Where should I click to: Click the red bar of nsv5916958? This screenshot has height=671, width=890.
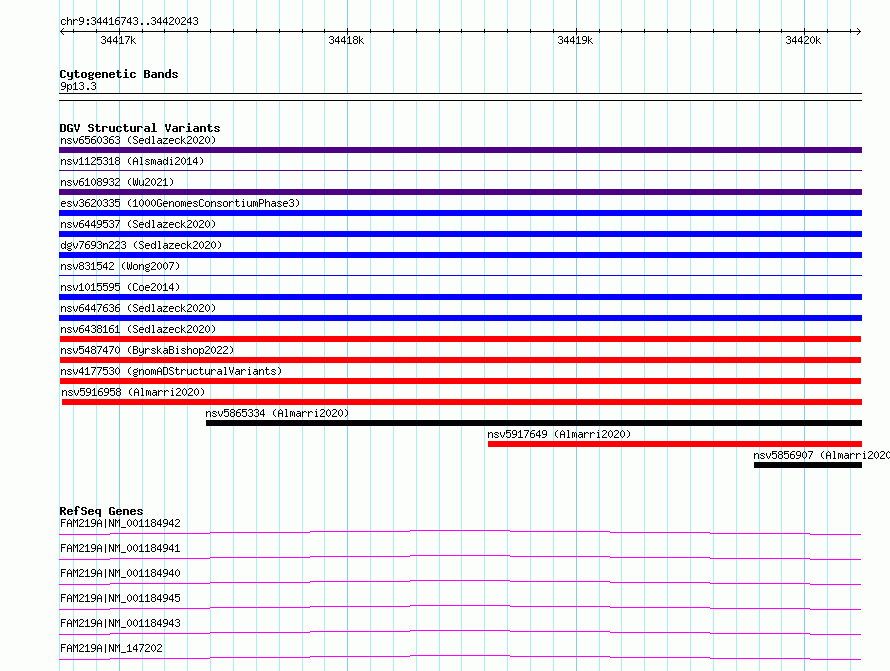(461, 402)
